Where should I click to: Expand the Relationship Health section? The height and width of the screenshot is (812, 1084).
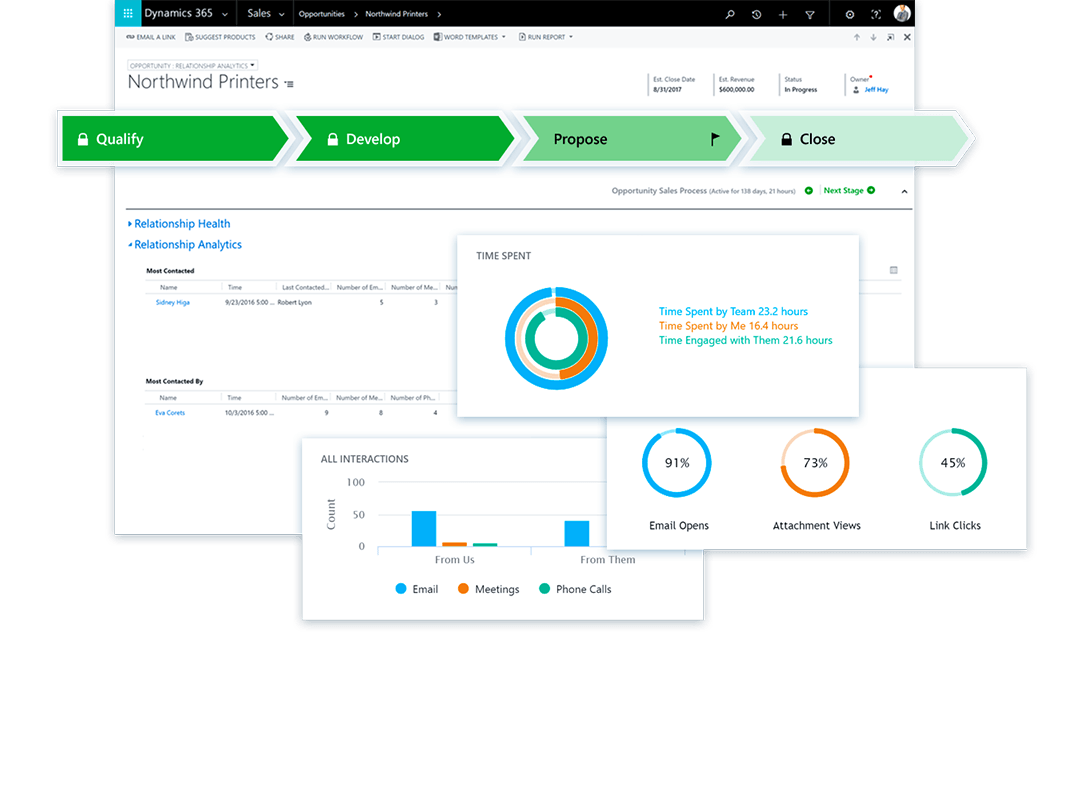(x=181, y=224)
